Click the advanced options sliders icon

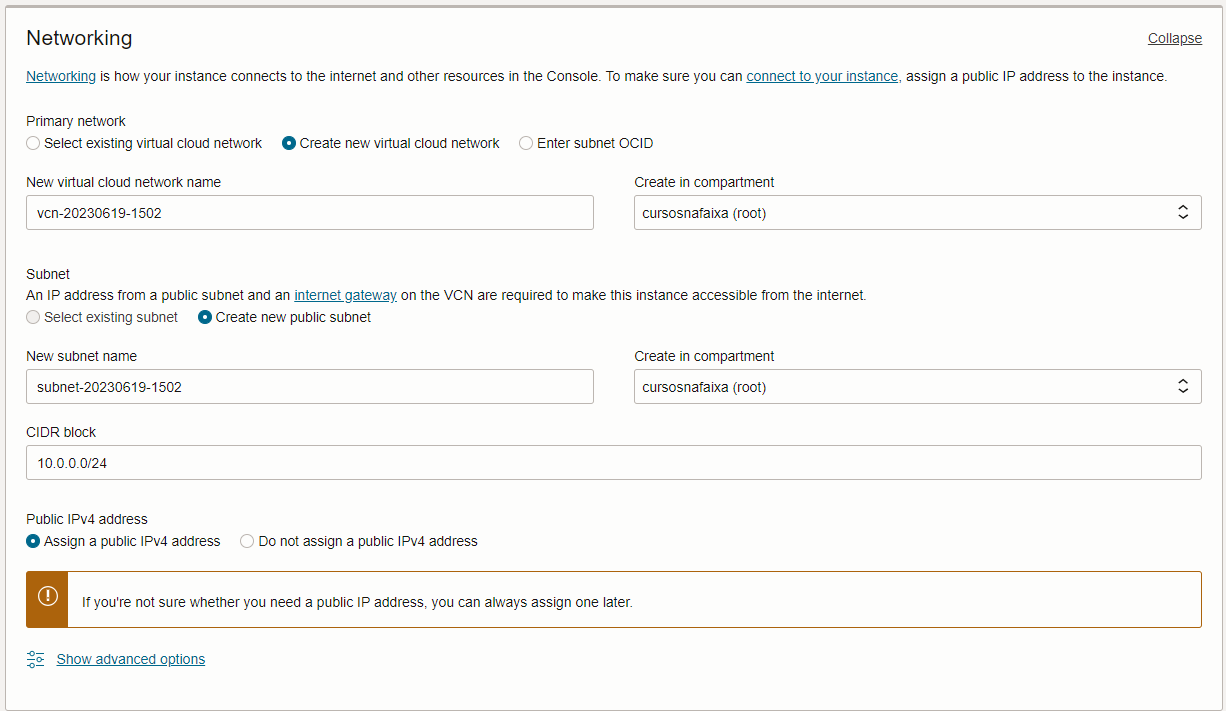(x=36, y=659)
